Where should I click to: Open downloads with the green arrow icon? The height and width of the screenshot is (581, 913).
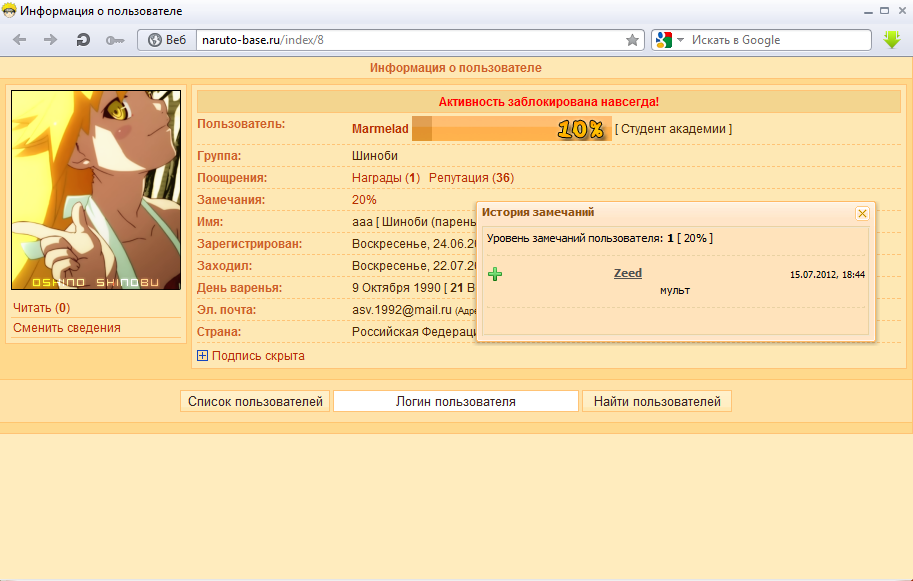click(x=891, y=40)
